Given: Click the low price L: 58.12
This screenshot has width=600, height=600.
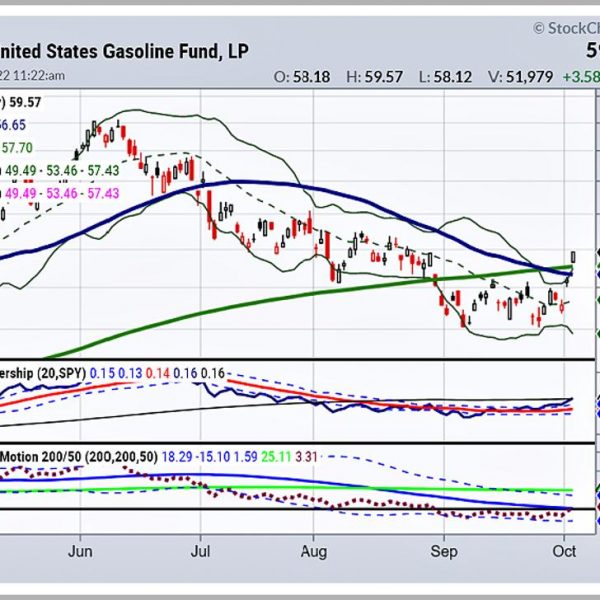Looking at the screenshot, I should point(445,77).
